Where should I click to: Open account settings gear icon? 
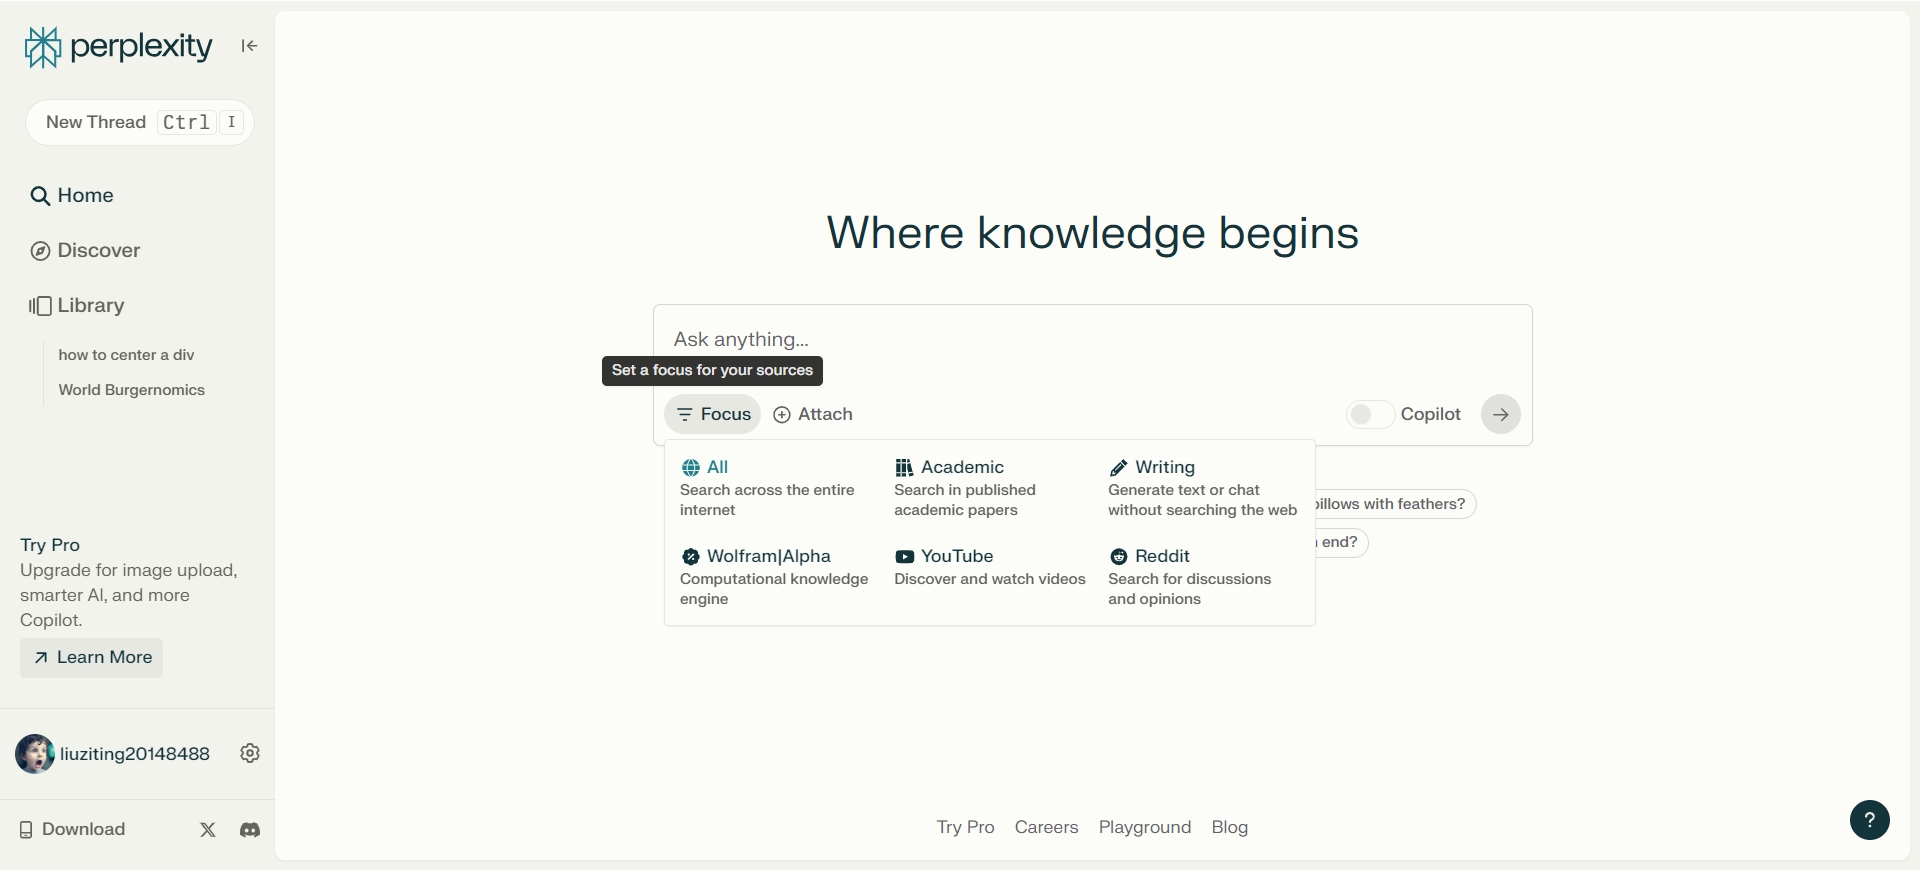point(250,753)
